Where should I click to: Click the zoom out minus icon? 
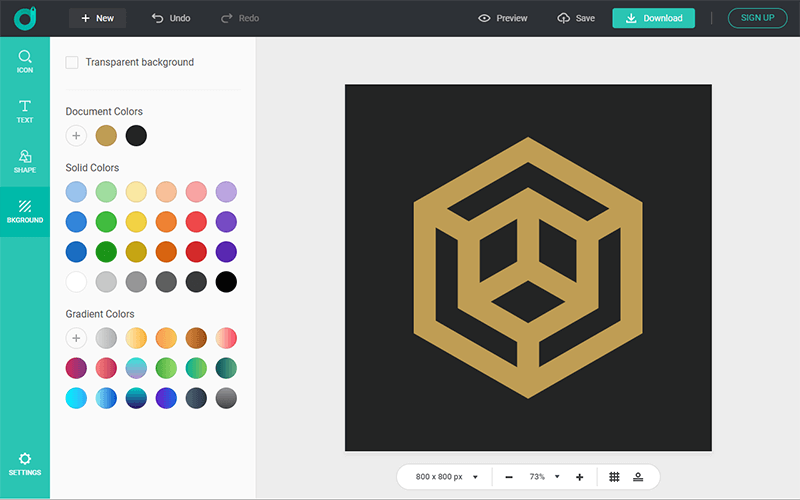pyautogui.click(x=509, y=477)
